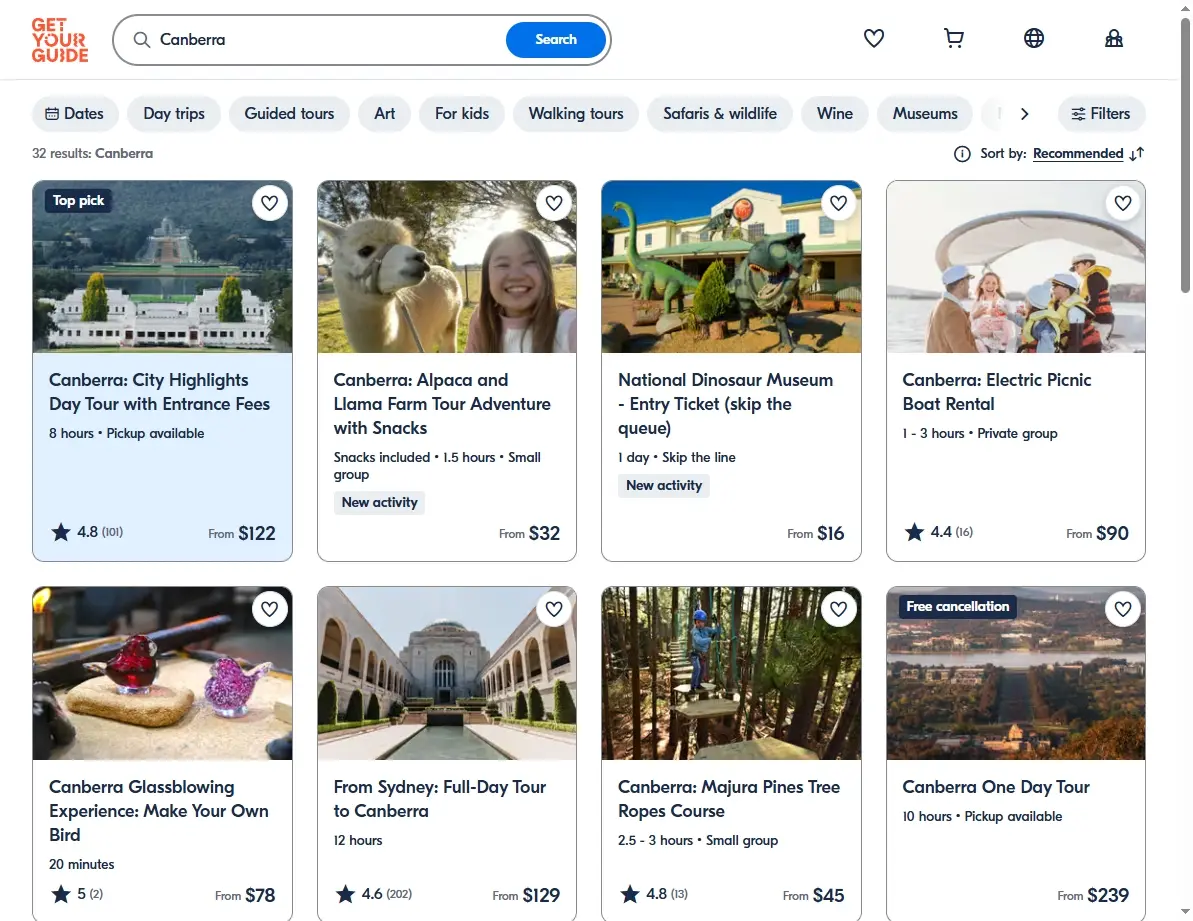Open National Dinosaur Museum Entry Ticket title
1193x921 pixels.
(x=725, y=404)
